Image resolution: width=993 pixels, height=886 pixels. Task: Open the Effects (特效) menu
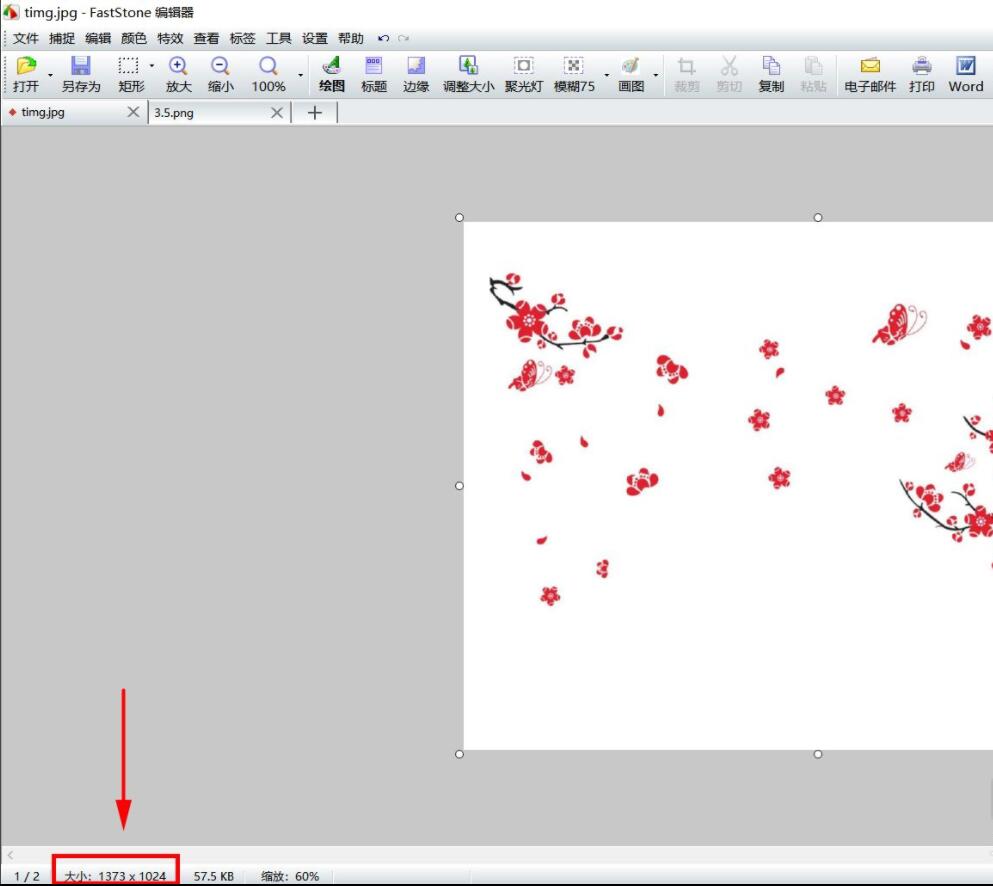(x=170, y=39)
